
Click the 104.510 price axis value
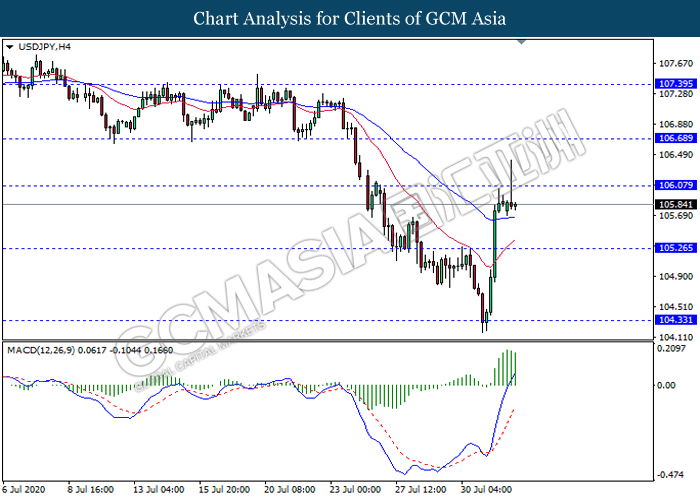pyautogui.click(x=676, y=307)
